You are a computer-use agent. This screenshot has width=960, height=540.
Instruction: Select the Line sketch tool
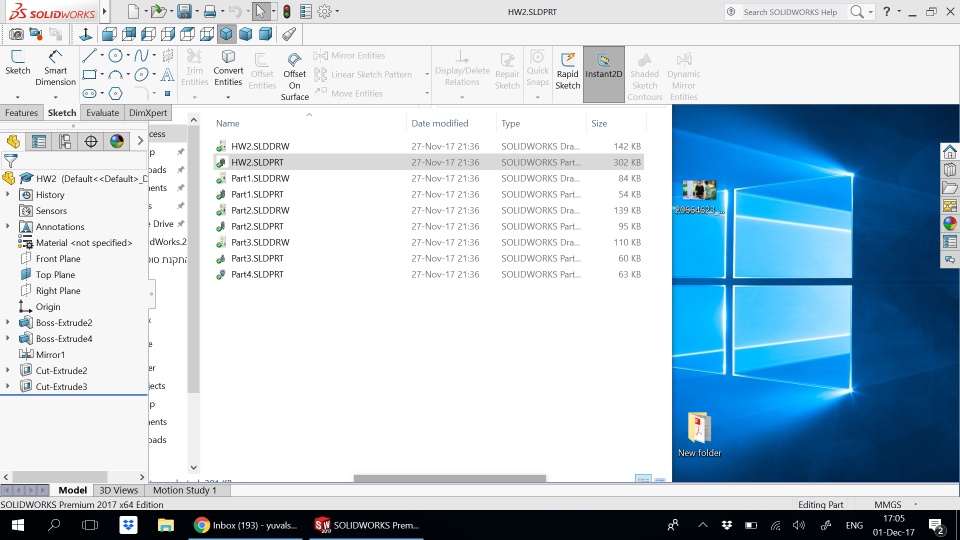click(x=89, y=56)
